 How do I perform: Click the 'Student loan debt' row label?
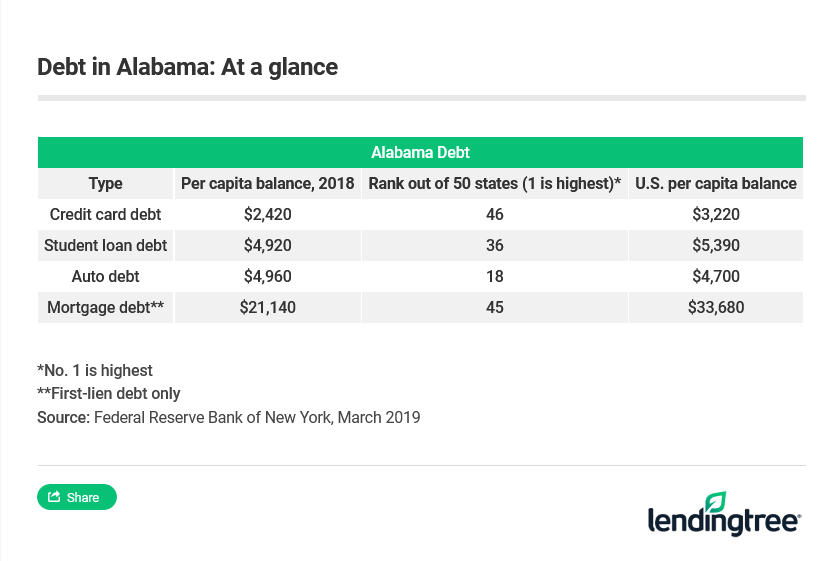(105, 245)
